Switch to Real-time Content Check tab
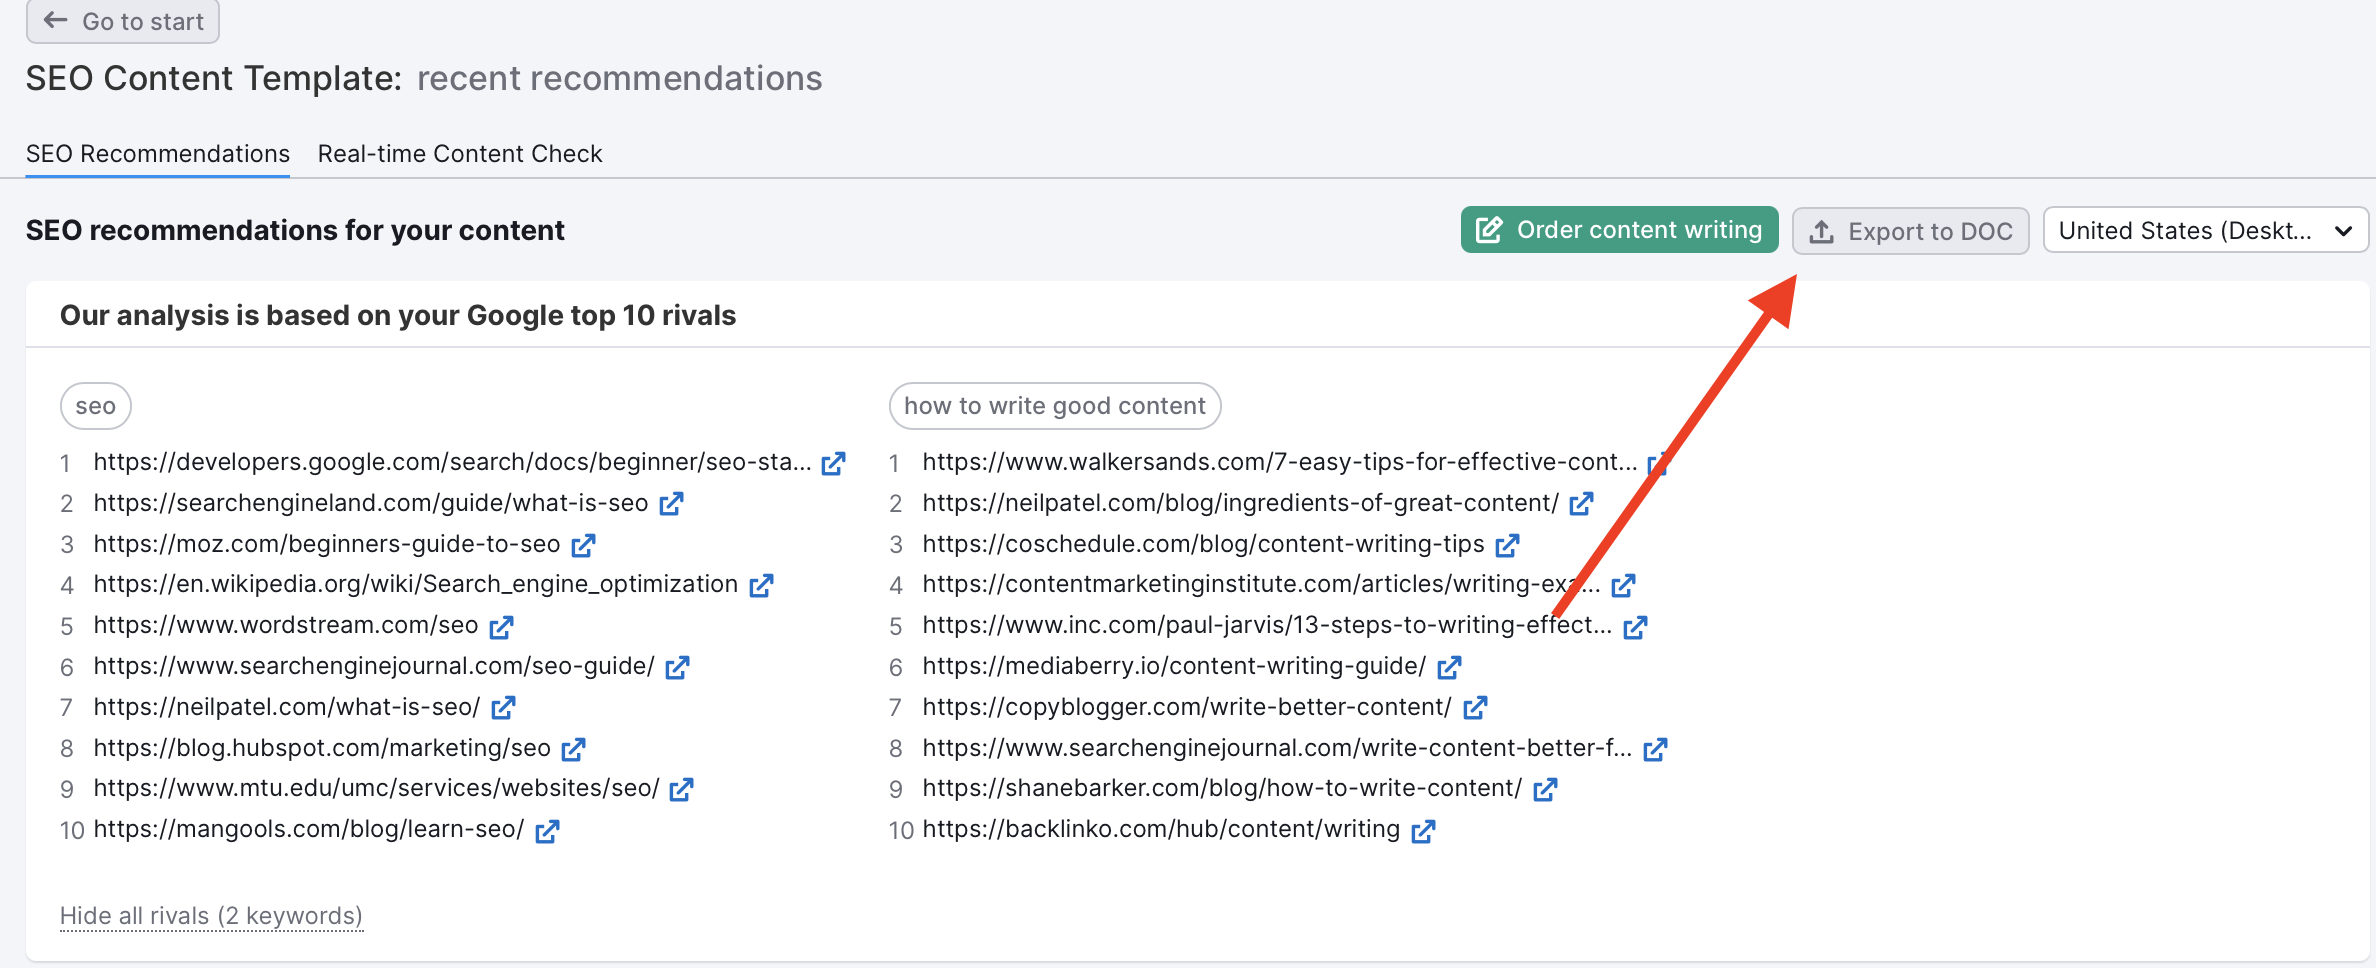Viewport: 2376px width, 968px height. pyautogui.click(x=460, y=154)
